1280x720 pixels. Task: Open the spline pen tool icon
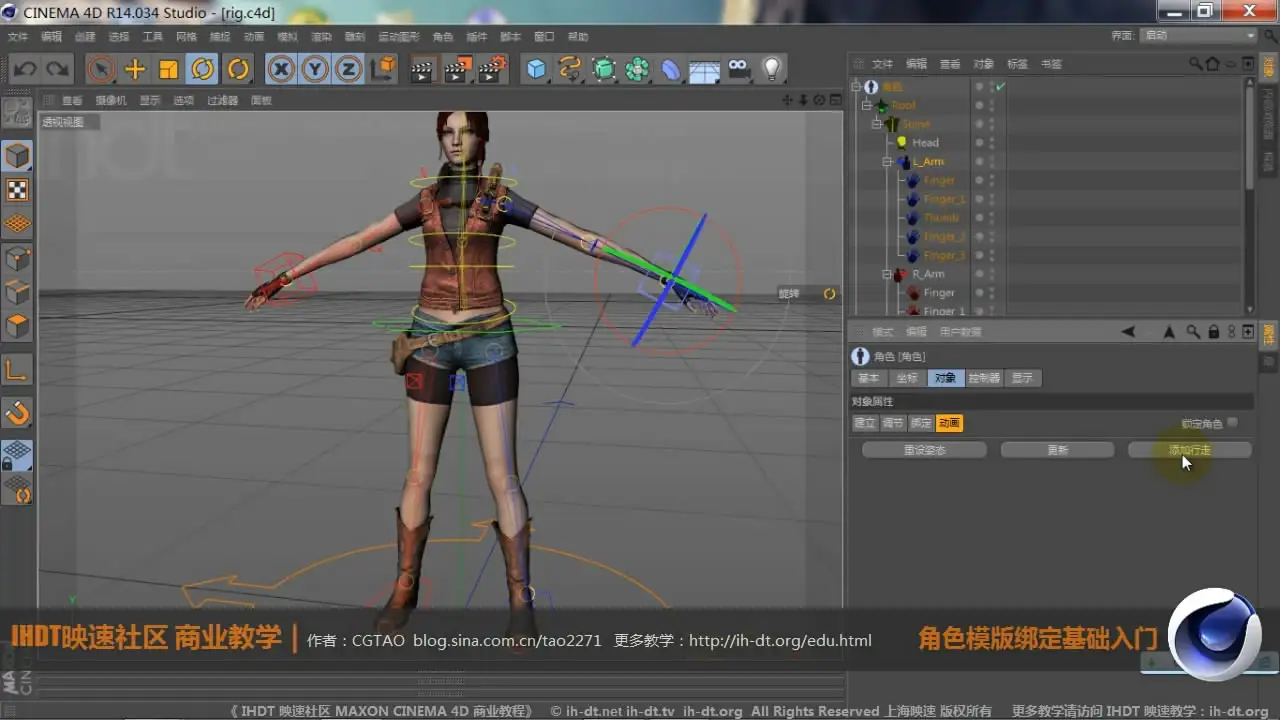570,69
